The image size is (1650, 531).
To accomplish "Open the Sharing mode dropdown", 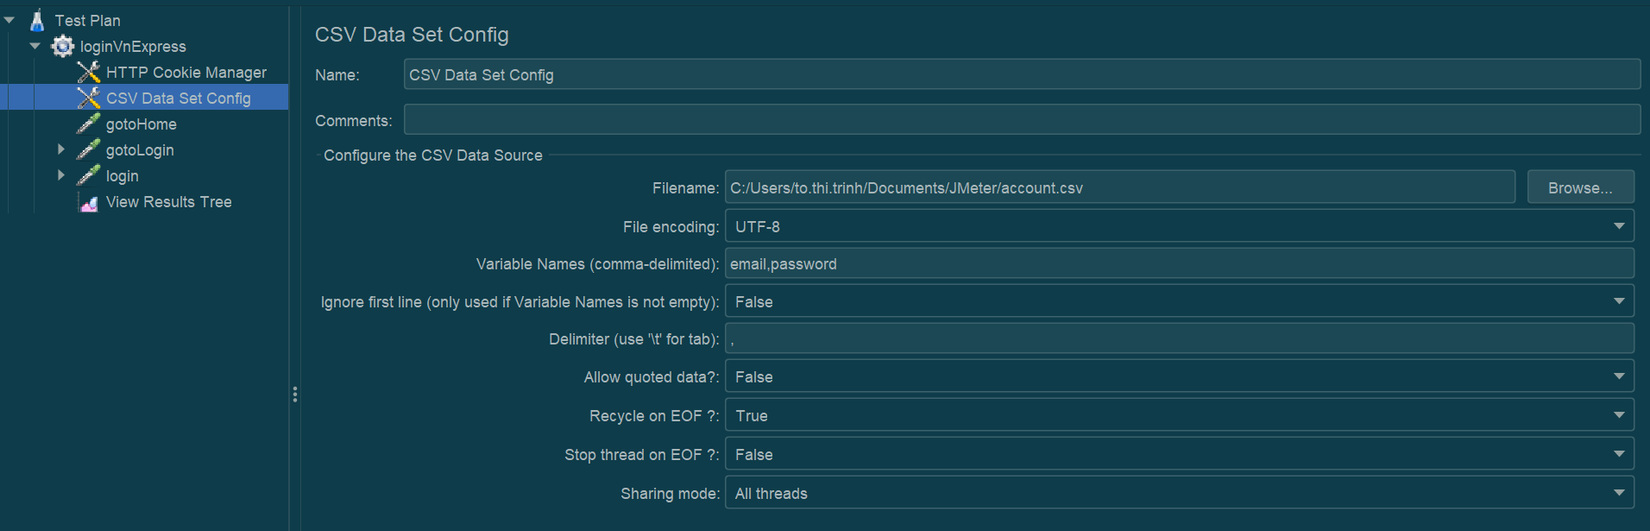I will [x=1618, y=493].
